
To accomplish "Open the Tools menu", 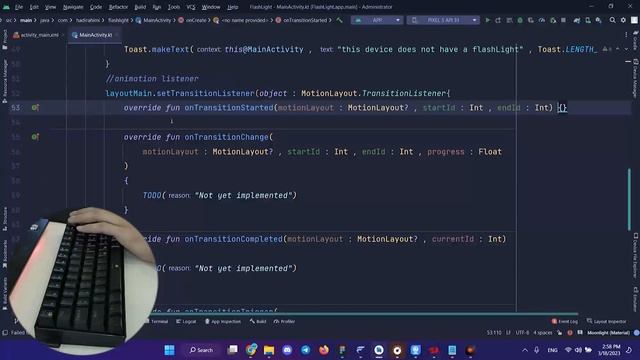I will point(173,7).
